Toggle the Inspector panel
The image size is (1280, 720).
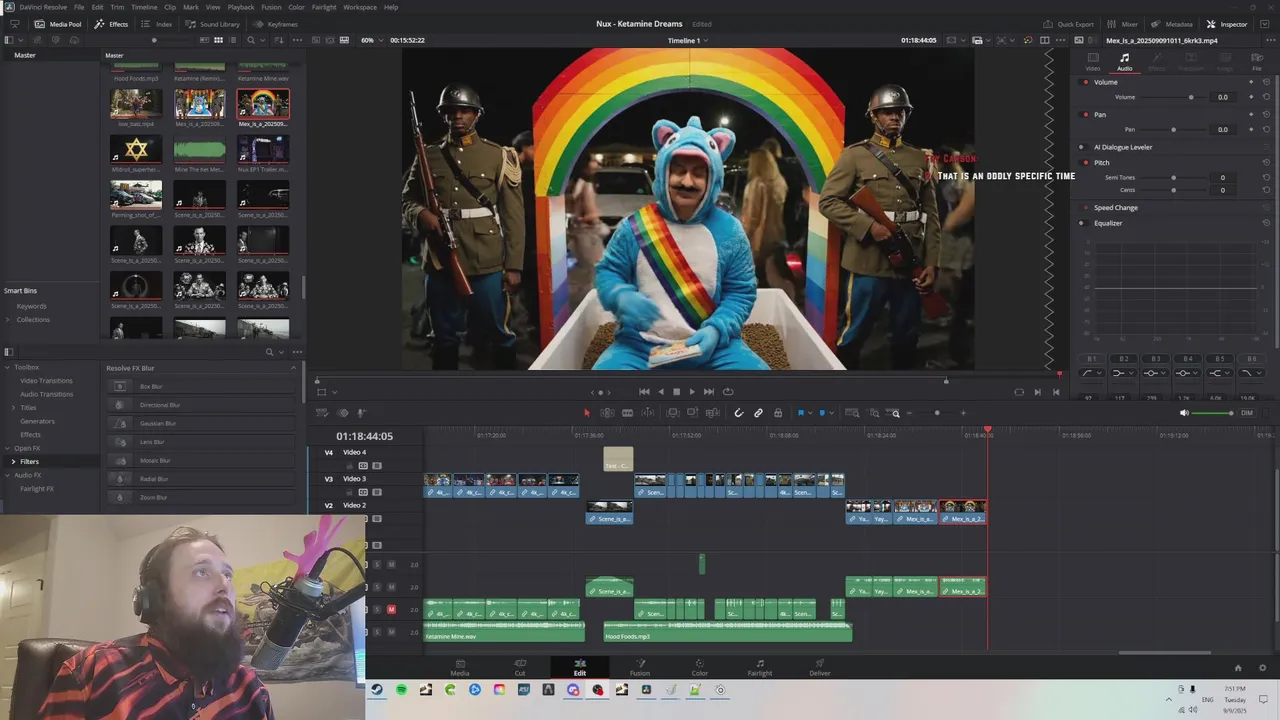[x=1227, y=24]
